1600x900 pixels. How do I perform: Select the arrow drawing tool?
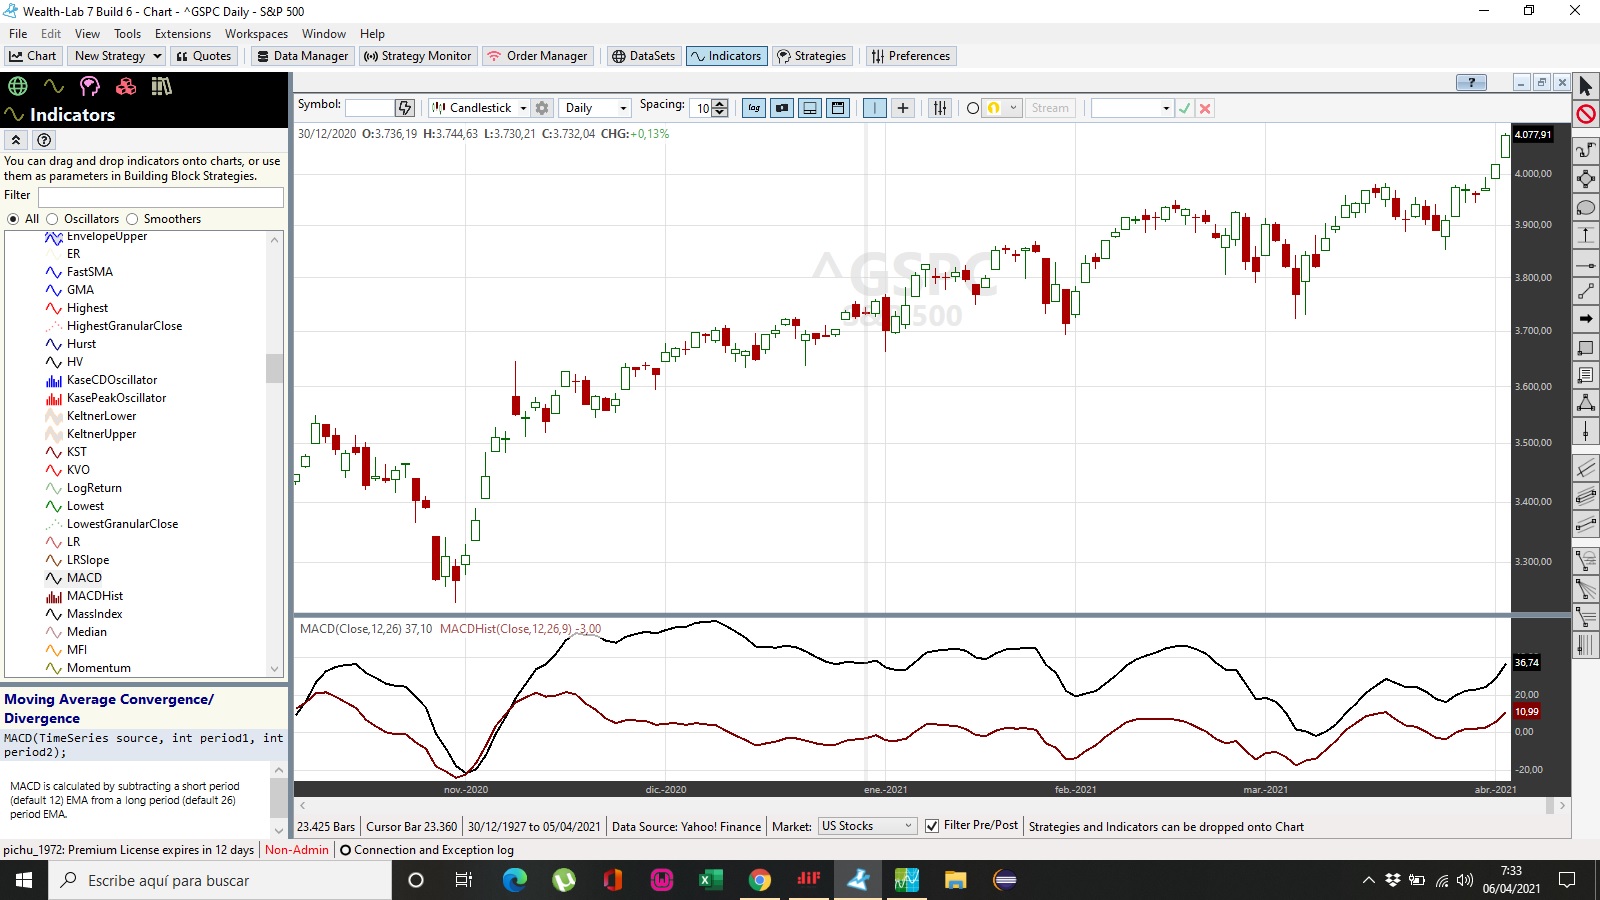coord(1586,319)
